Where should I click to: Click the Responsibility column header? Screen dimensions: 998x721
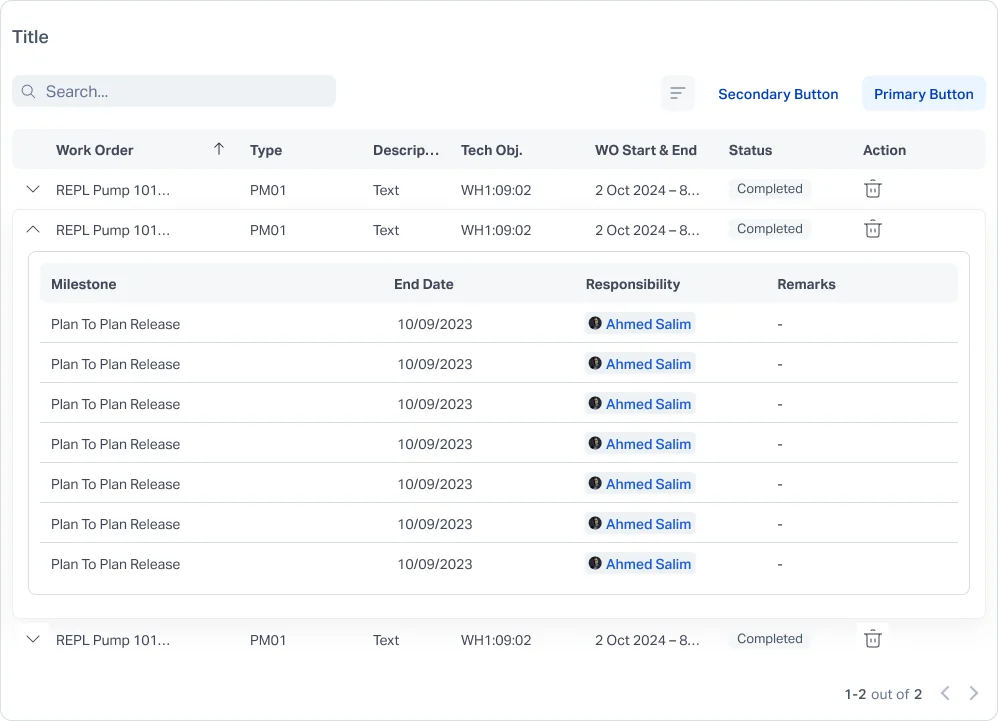pyautogui.click(x=633, y=284)
